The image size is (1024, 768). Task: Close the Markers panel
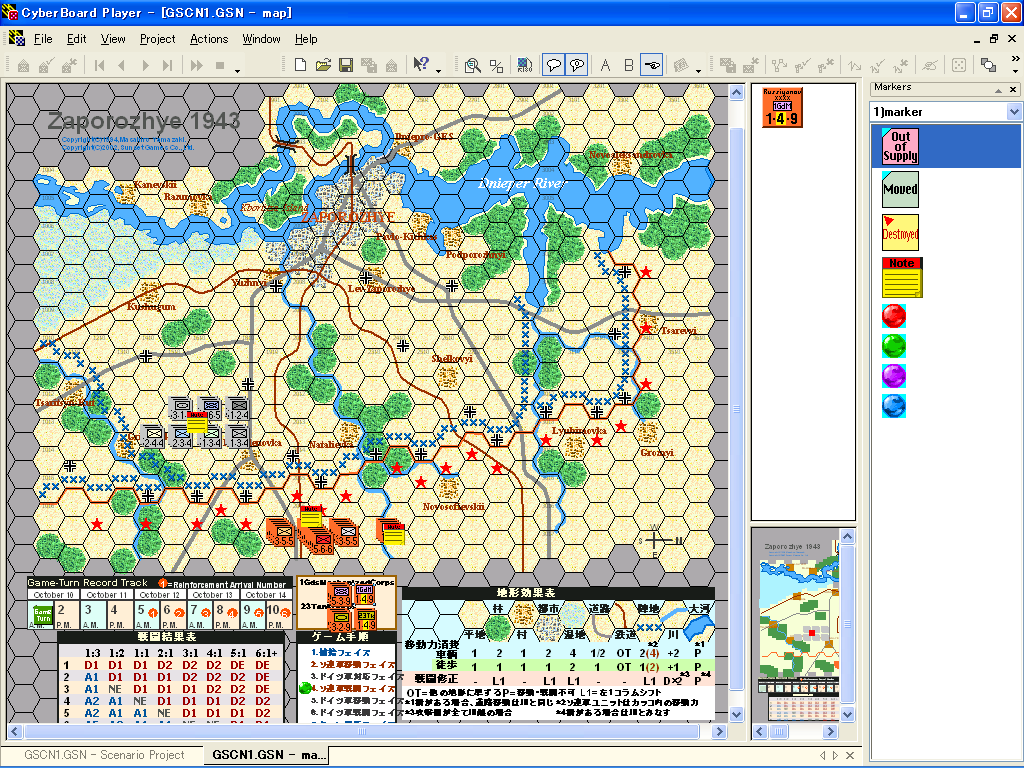[1013, 89]
